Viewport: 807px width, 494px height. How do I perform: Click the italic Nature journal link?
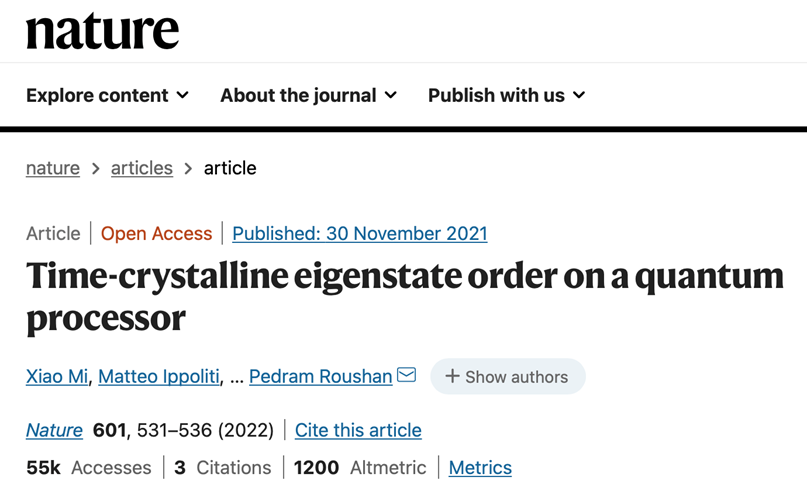click(x=54, y=430)
